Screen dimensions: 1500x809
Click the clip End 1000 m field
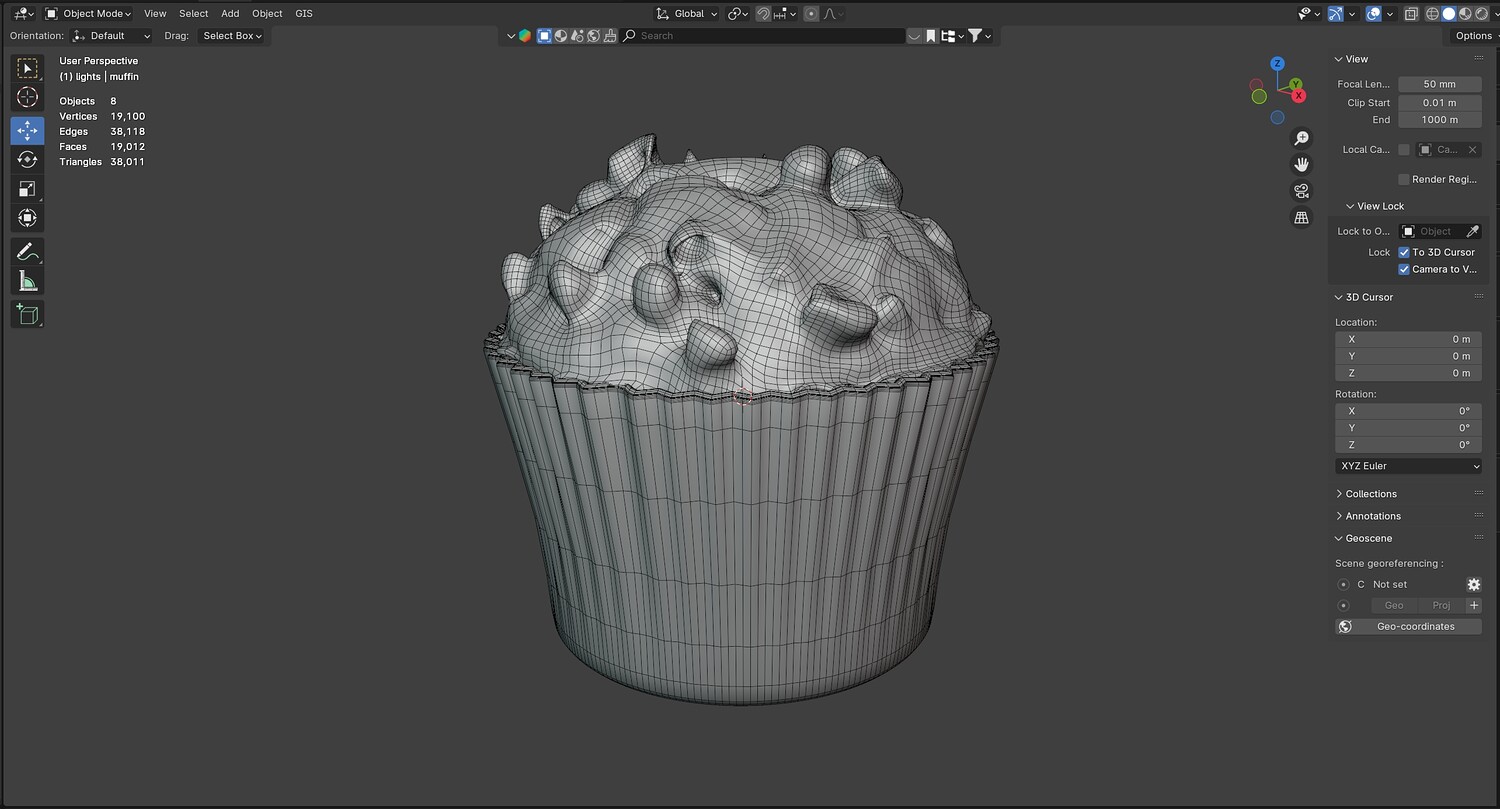coord(1440,120)
